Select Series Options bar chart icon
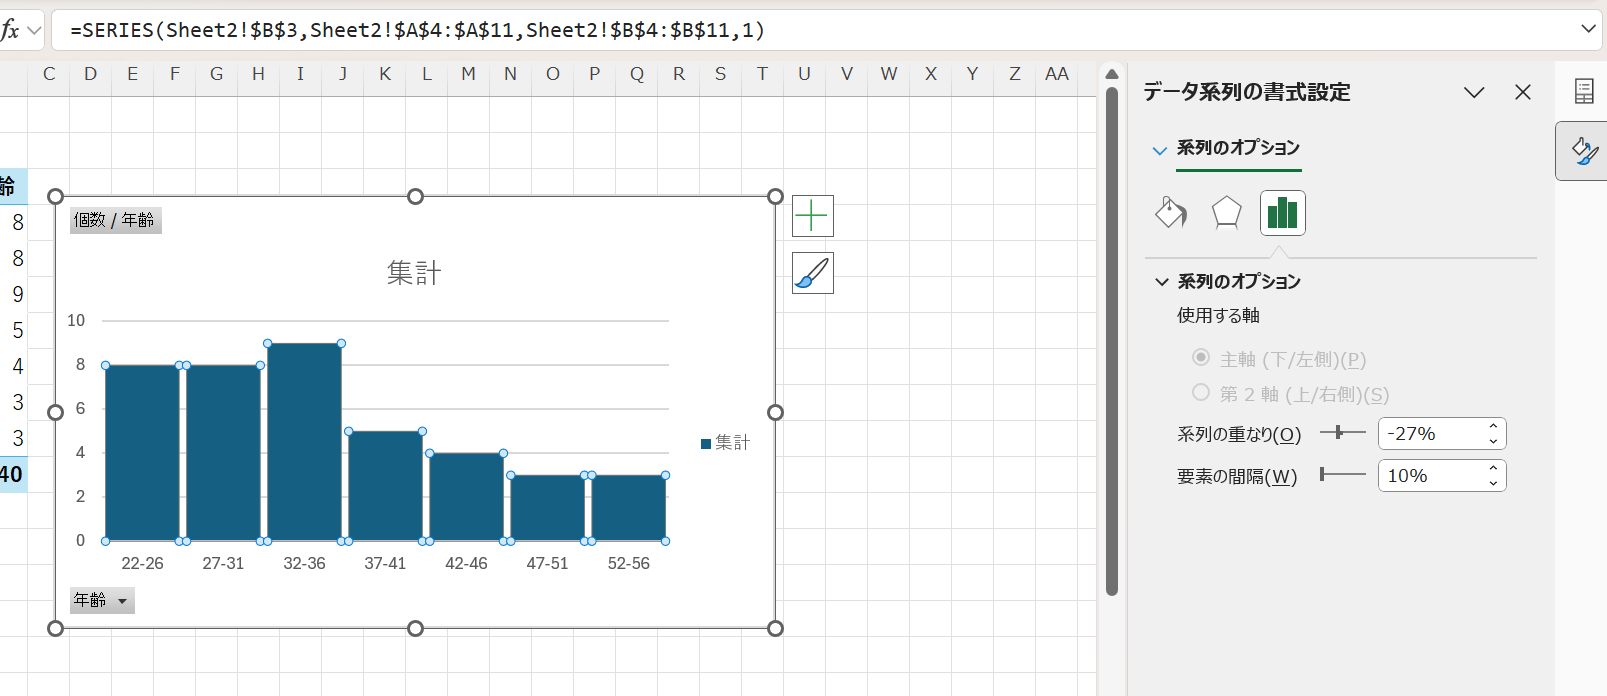The image size is (1607, 696). (x=1282, y=212)
